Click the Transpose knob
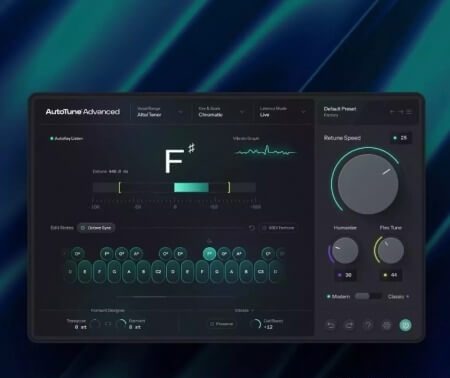Screen dimensions: 450x378 (x=95, y=324)
